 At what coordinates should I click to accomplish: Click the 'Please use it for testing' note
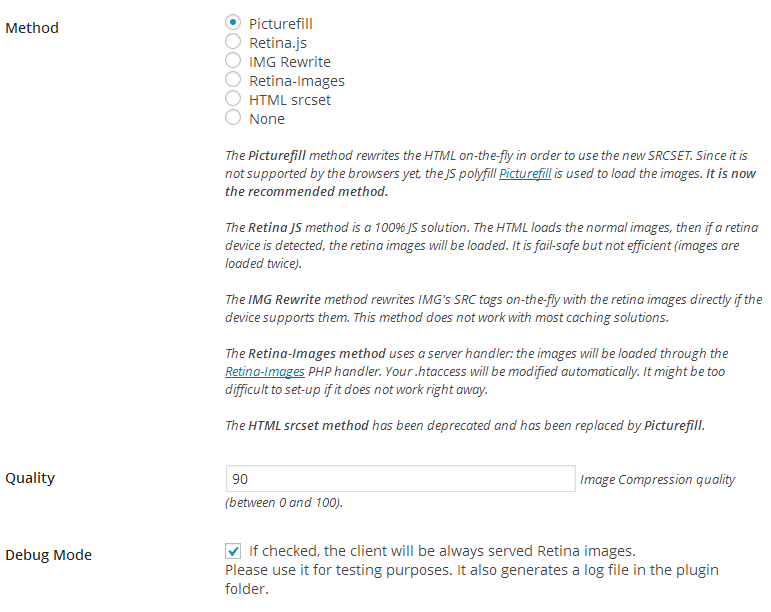point(470,579)
